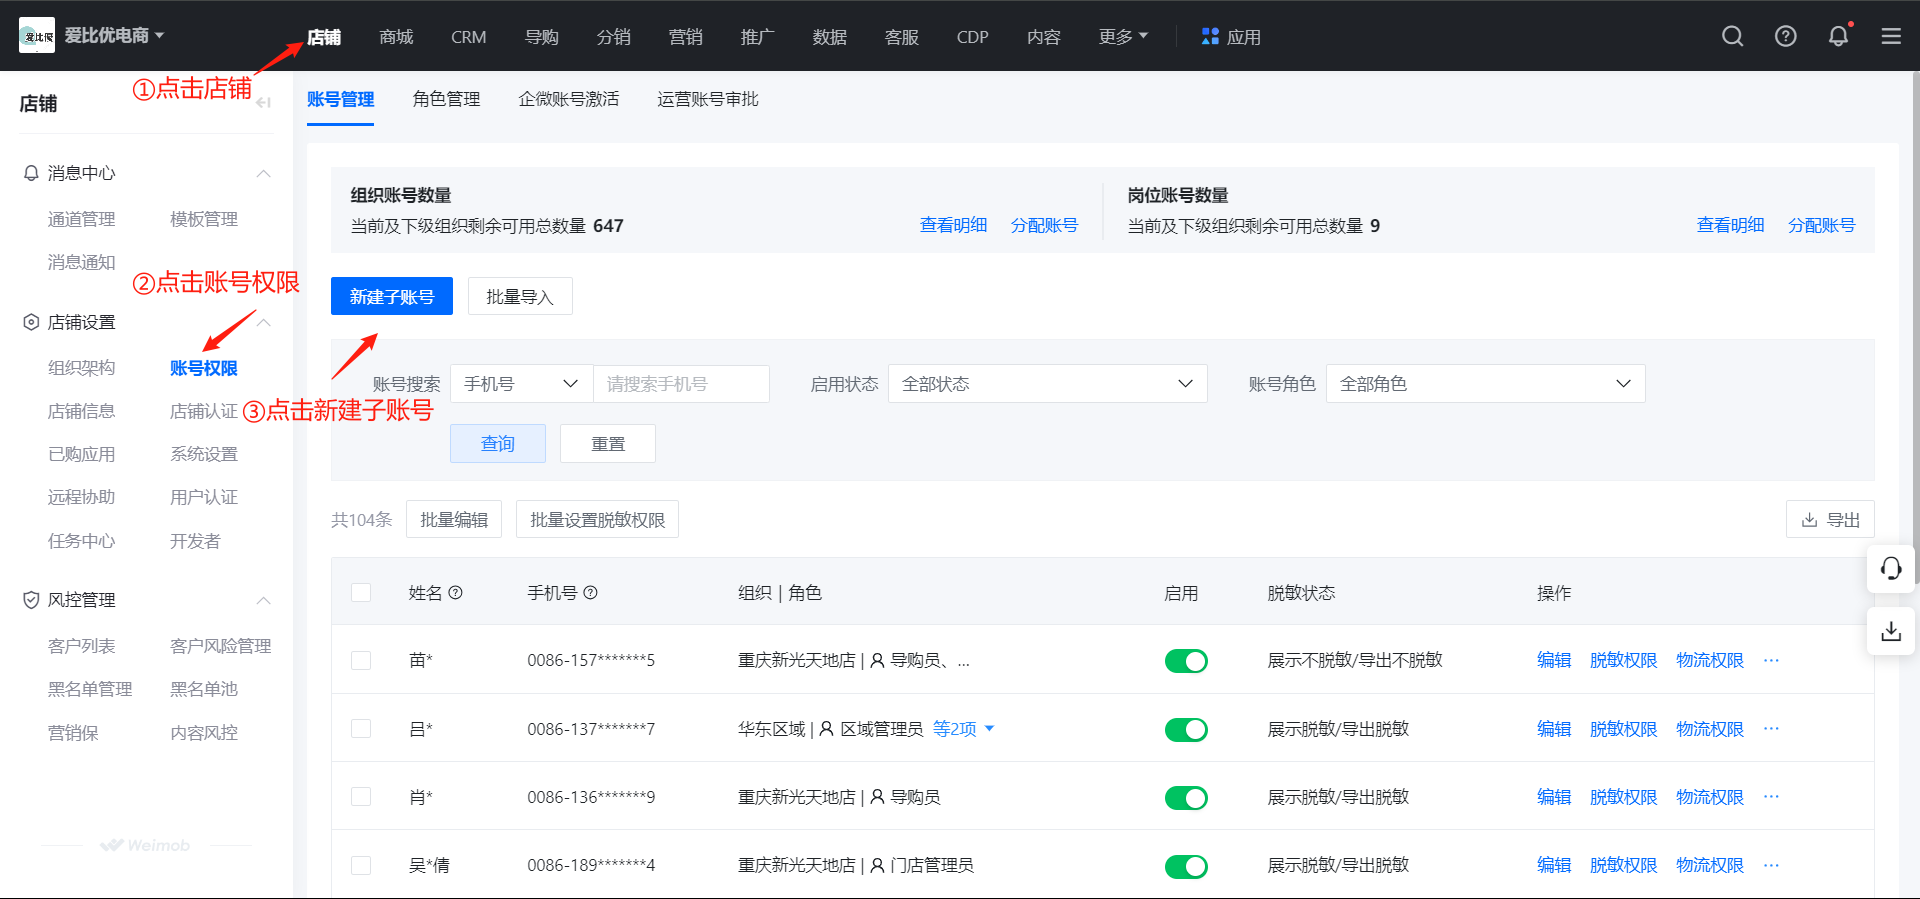1920x899 pixels.
Task: Open the 手机号 search type dropdown
Action: (522, 384)
